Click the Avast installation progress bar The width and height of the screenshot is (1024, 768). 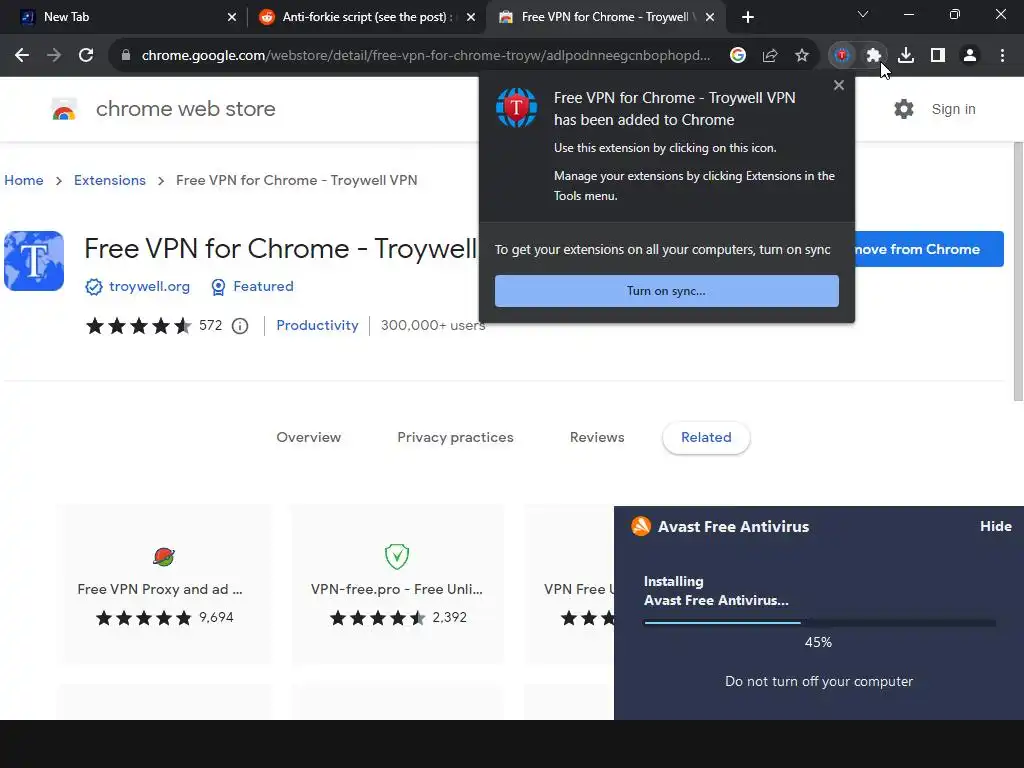click(x=820, y=623)
